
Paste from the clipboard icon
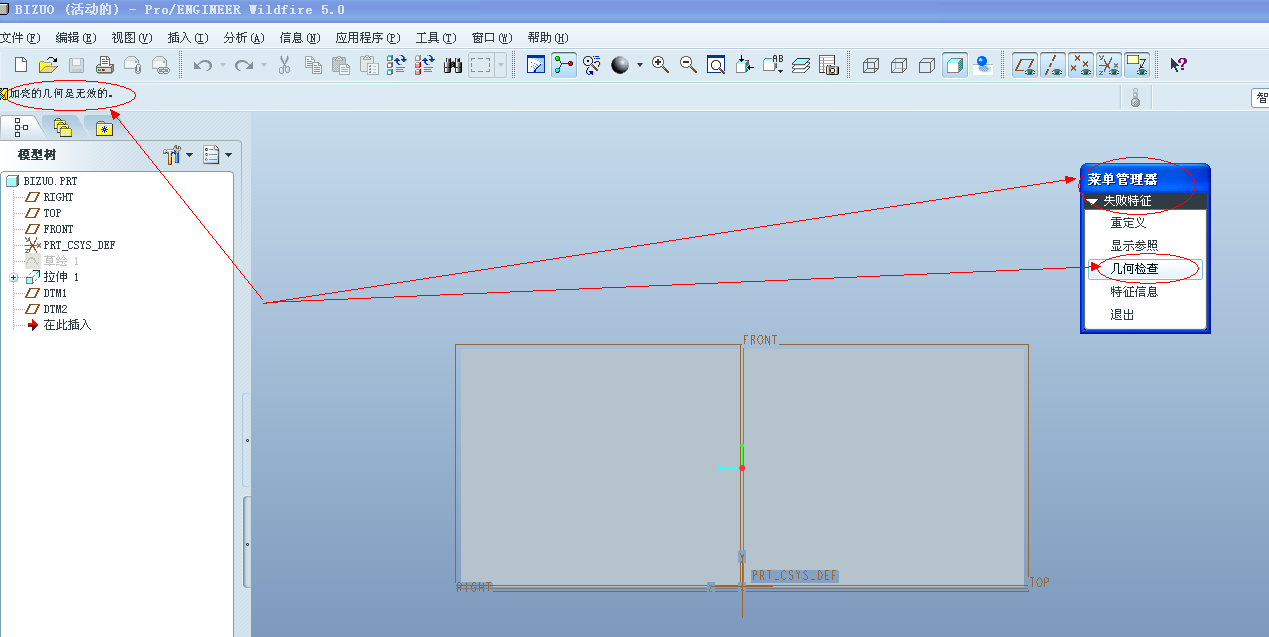coord(341,65)
